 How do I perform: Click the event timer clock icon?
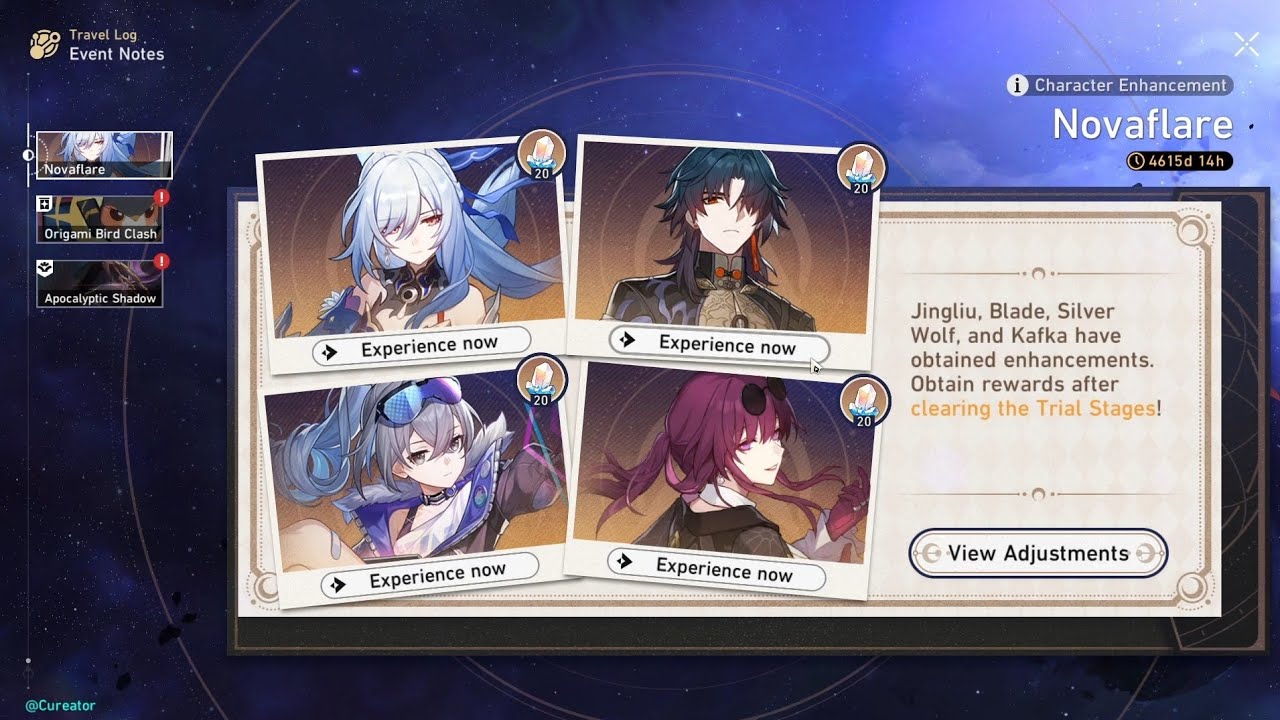pos(1138,161)
